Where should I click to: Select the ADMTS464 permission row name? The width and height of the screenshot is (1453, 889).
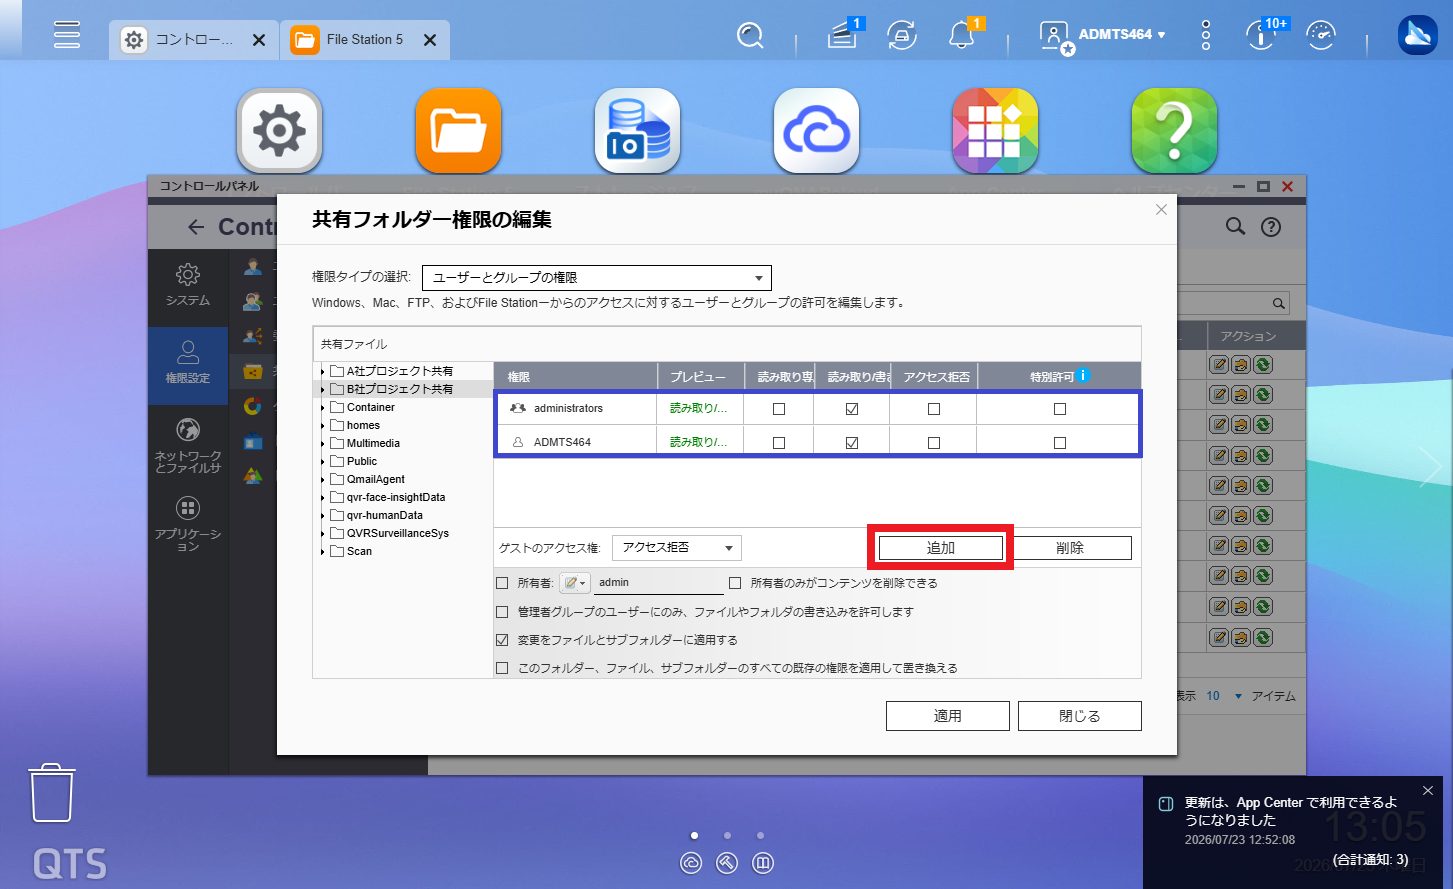(562, 442)
